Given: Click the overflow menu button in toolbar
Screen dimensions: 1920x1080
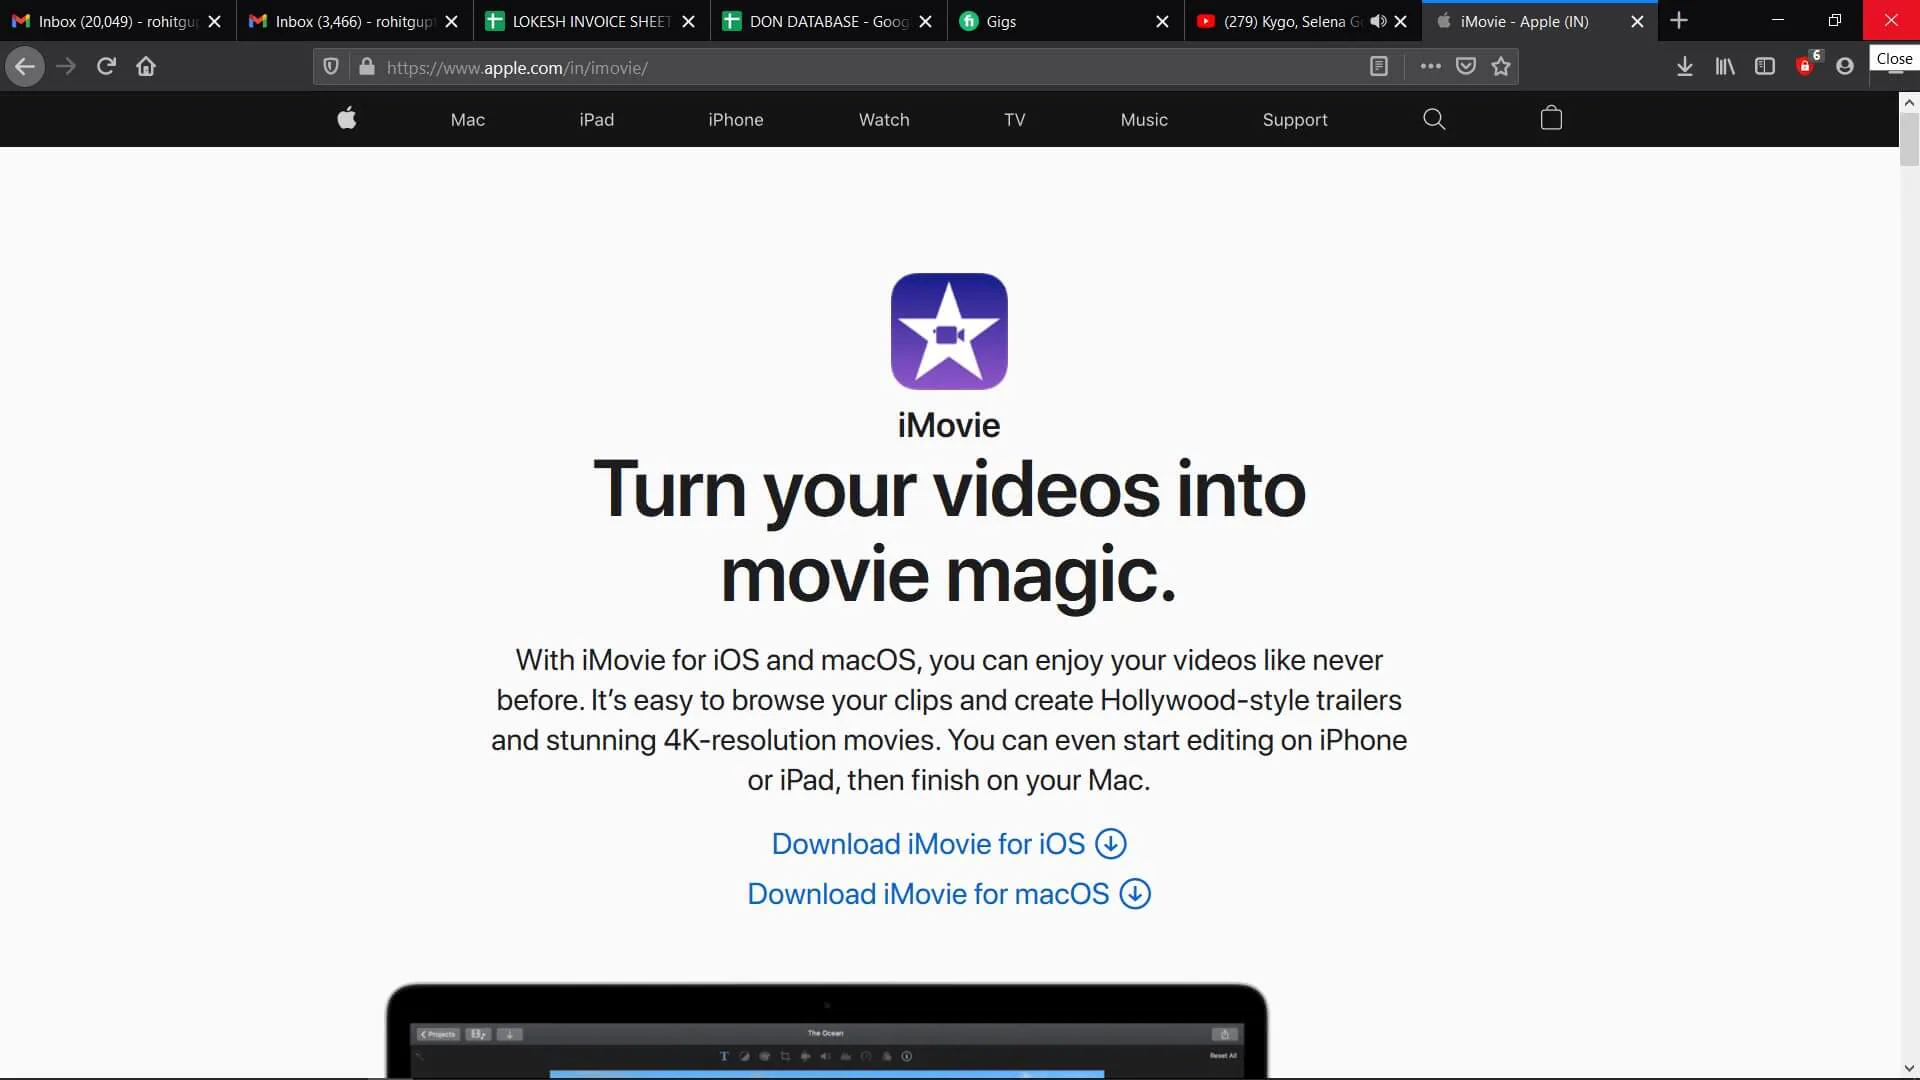Looking at the screenshot, I should (x=1431, y=67).
